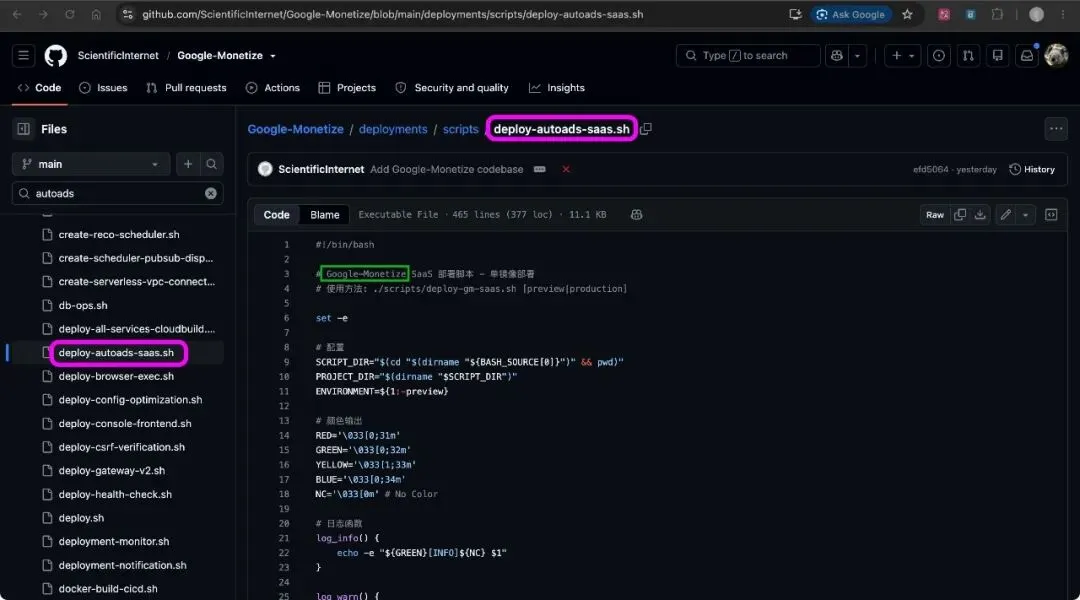Viewport: 1080px width, 600px height.
Task: Expand edit options dropdown caret
Action: pyautogui.click(x=1026, y=215)
